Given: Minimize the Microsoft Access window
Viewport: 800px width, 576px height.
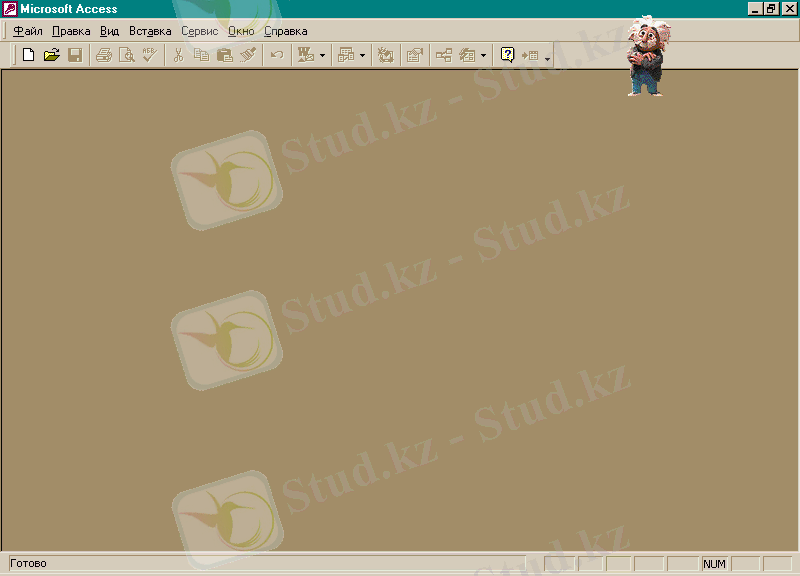Looking at the screenshot, I should click(755, 9).
